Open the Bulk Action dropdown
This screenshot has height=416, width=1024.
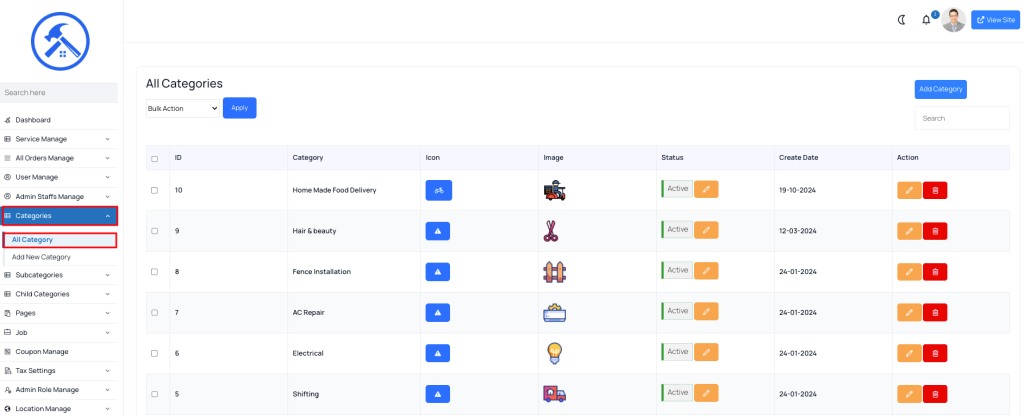(x=183, y=108)
